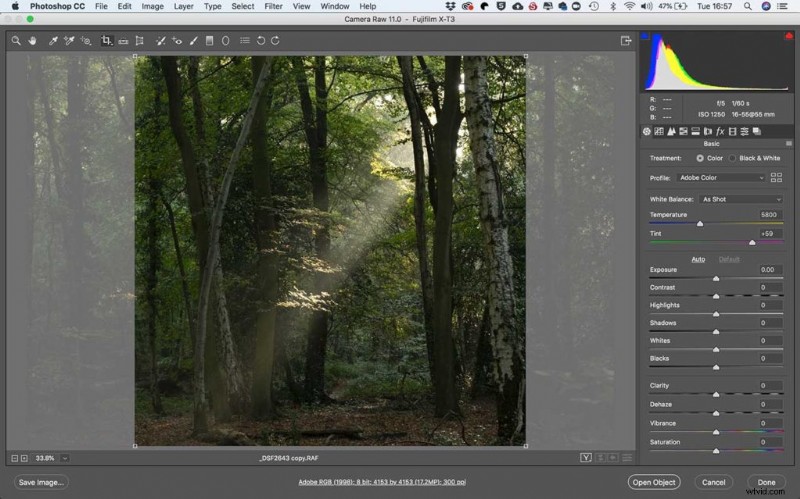The image size is (800, 499).
Task: Select the Adjustment Brush tool
Action: click(194, 41)
